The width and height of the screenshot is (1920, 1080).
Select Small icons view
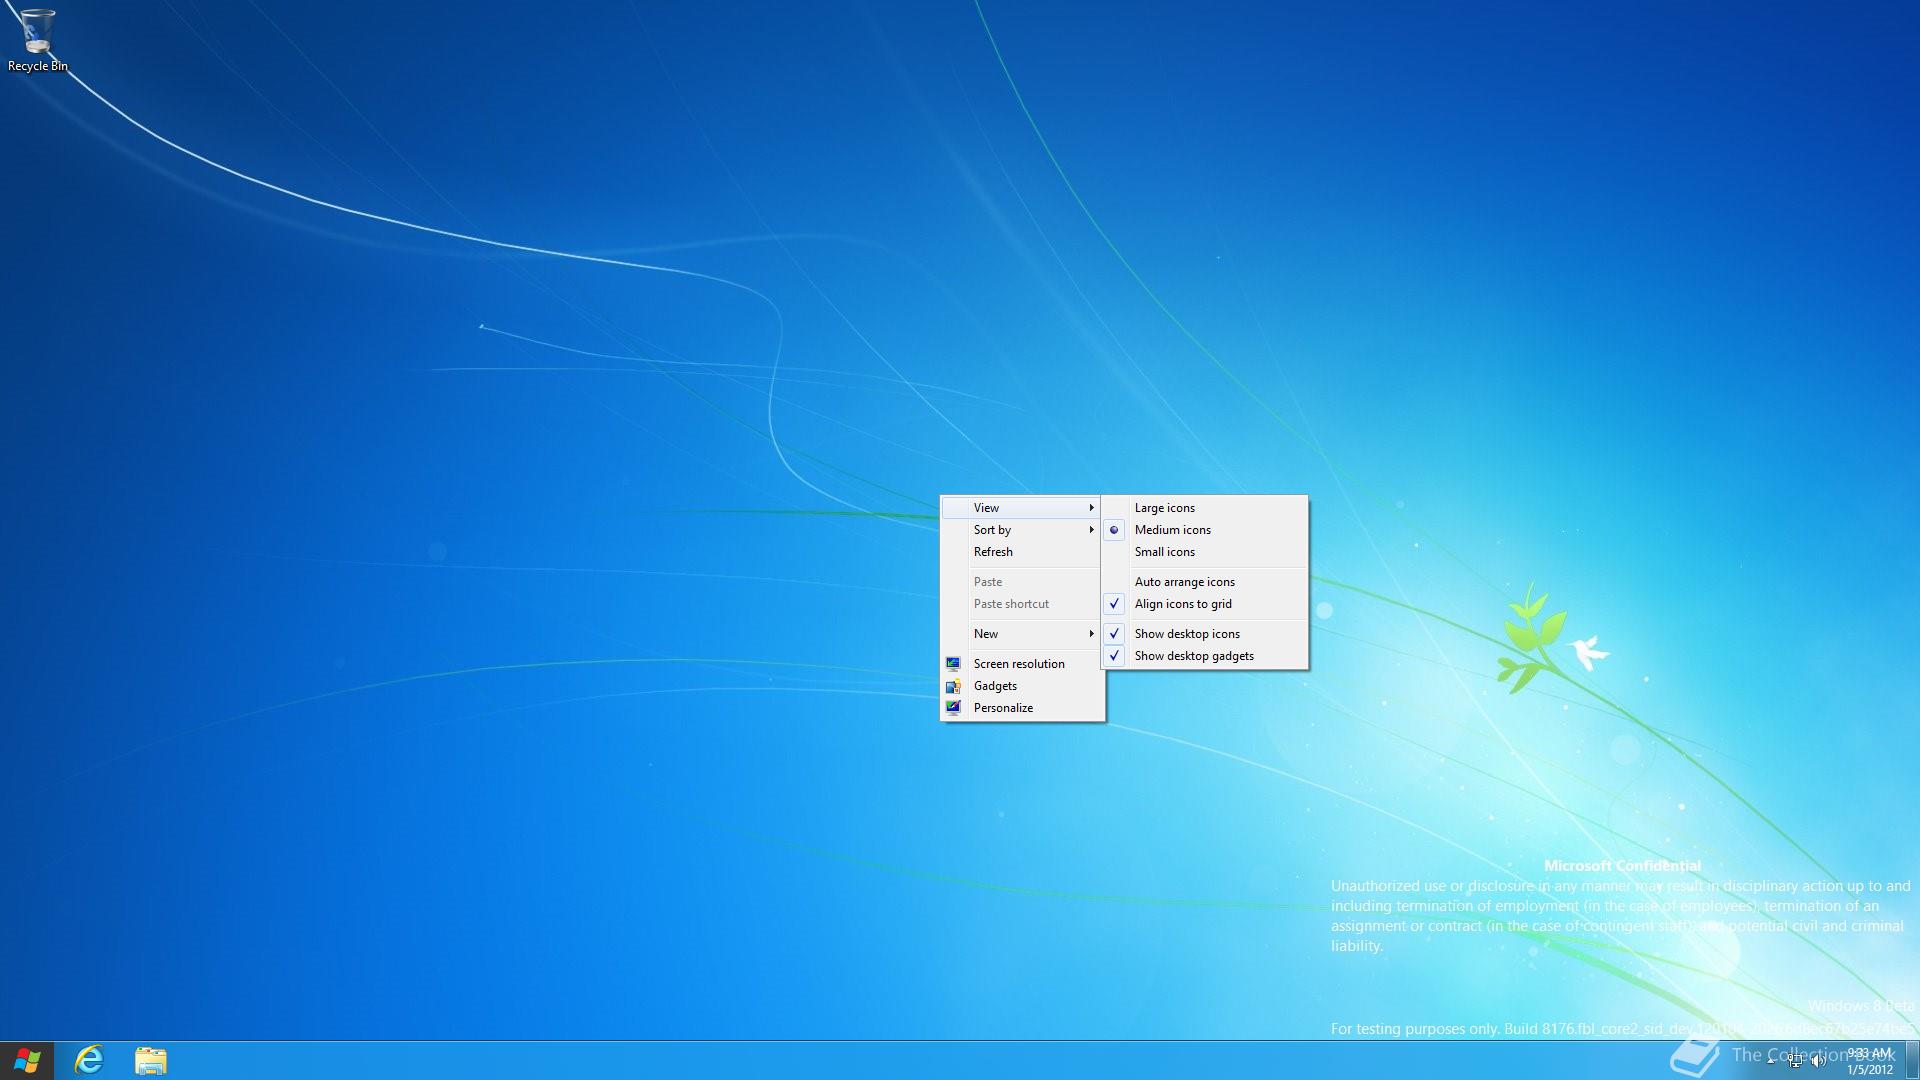pos(1205,552)
